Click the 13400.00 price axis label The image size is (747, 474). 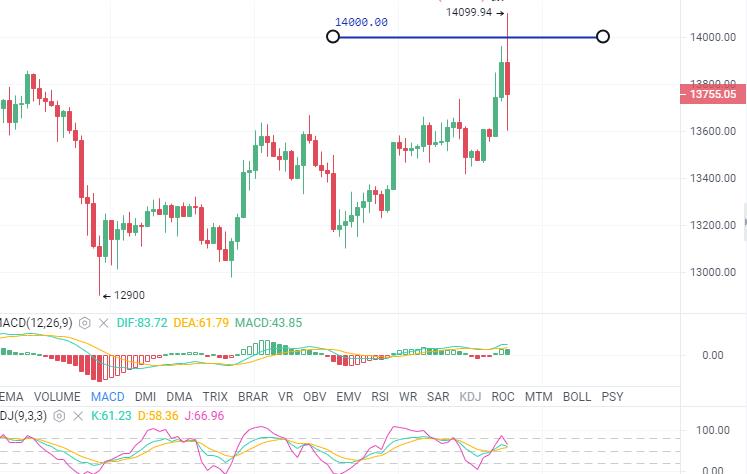[713, 178]
